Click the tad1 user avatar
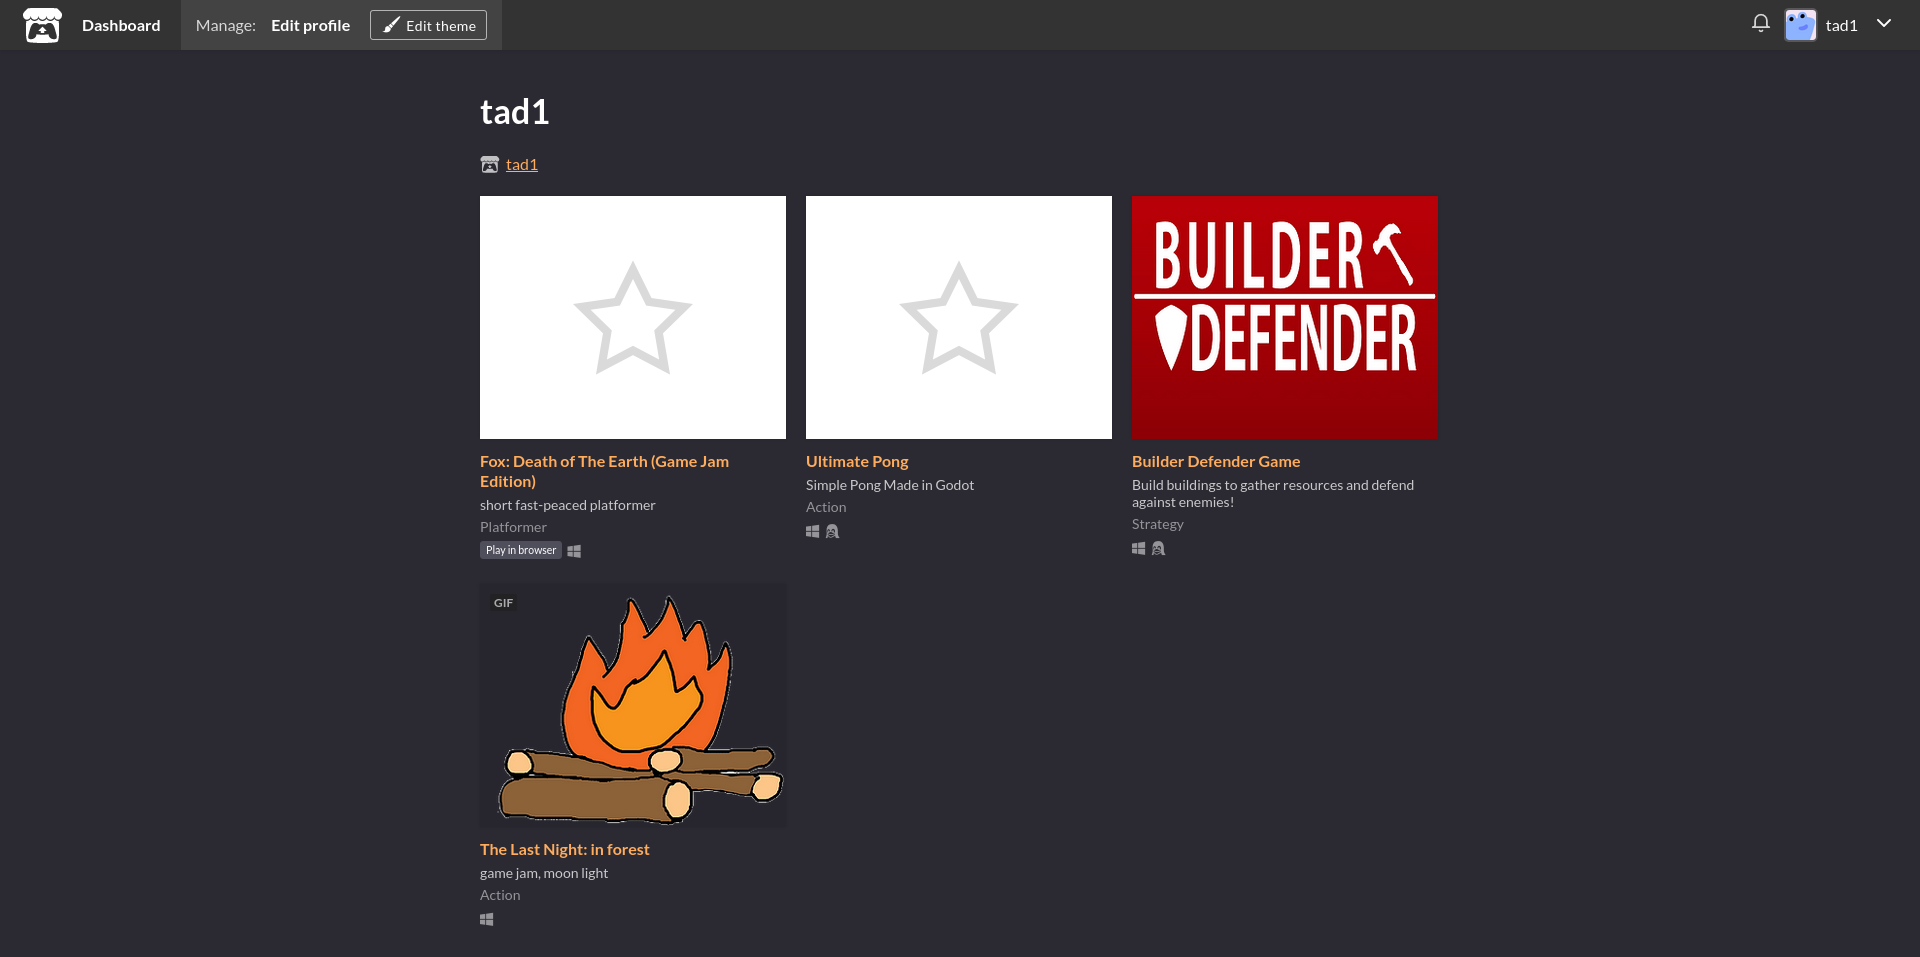This screenshot has width=1920, height=957. pyautogui.click(x=1800, y=25)
